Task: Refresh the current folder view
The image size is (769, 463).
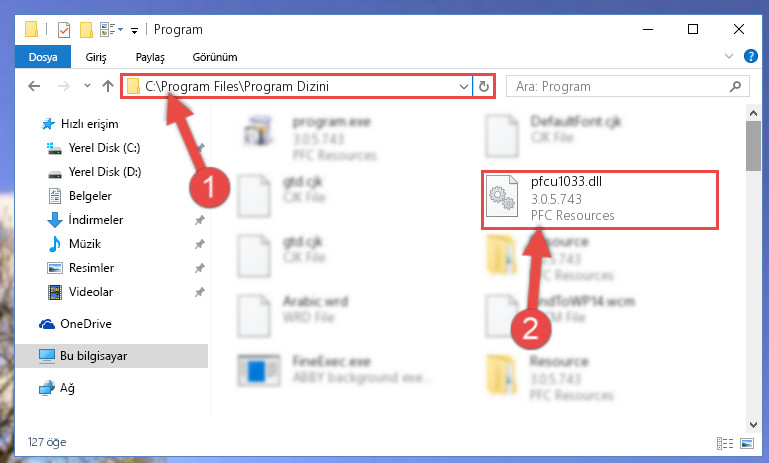Action: click(x=484, y=86)
